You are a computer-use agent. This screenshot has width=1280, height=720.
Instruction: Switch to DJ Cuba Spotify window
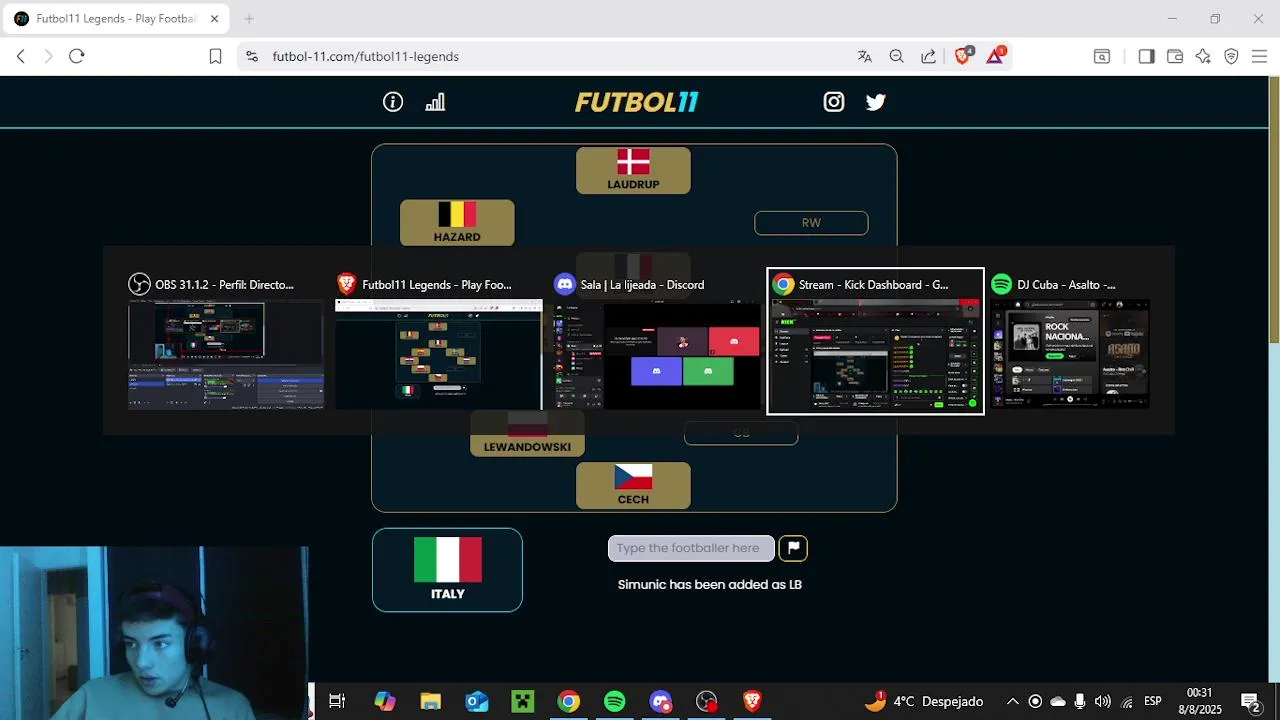(x=1070, y=341)
